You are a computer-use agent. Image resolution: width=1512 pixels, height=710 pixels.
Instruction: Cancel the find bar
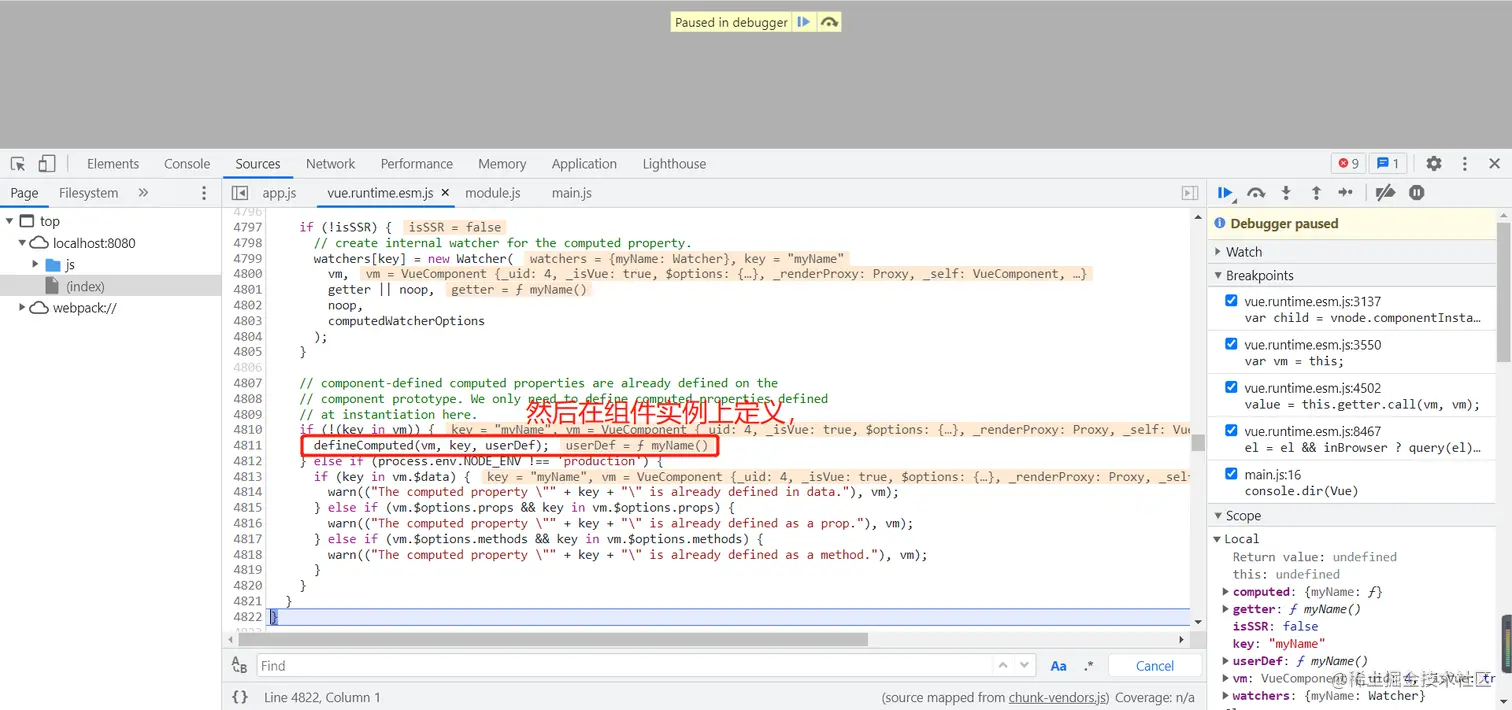(1155, 666)
